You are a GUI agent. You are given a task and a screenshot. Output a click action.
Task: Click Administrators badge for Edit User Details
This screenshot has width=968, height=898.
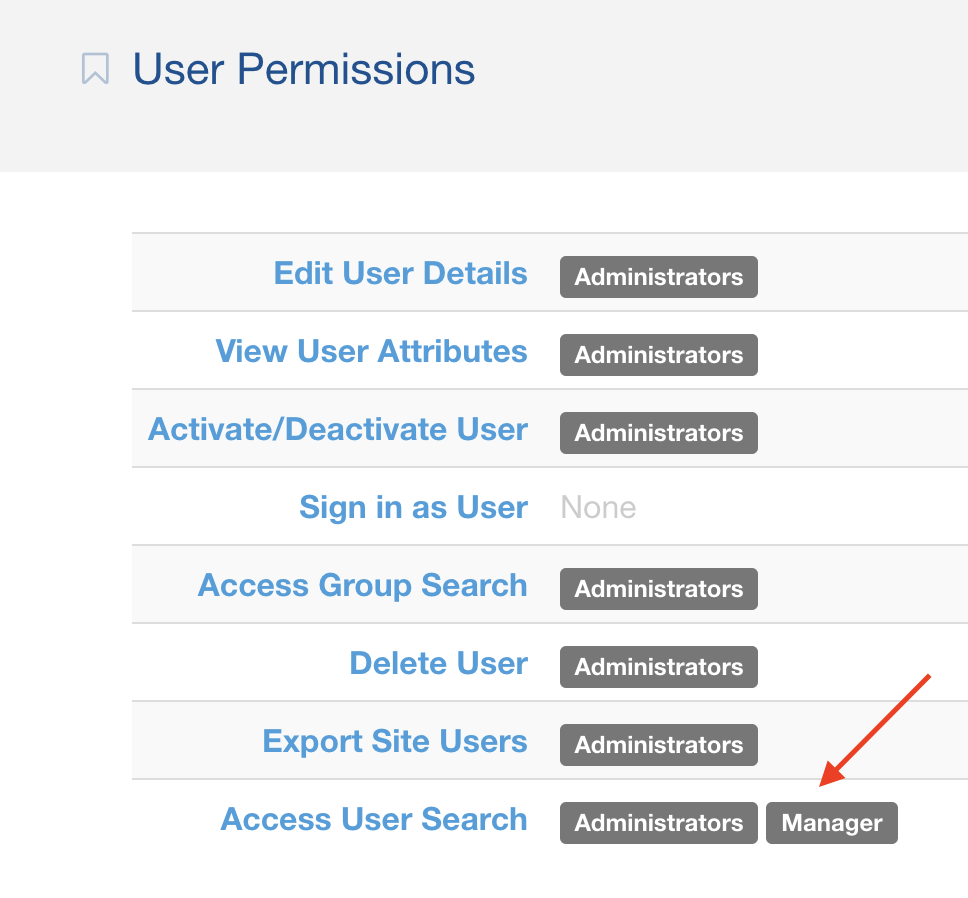coord(659,277)
